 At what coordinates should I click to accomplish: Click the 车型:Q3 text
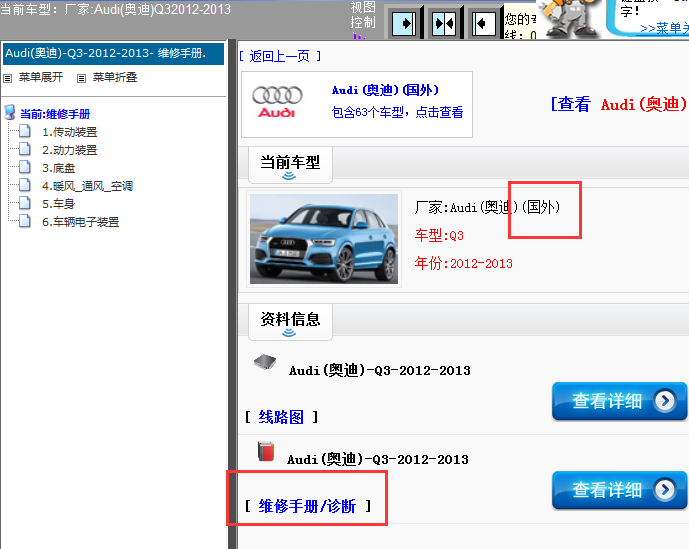click(439, 236)
